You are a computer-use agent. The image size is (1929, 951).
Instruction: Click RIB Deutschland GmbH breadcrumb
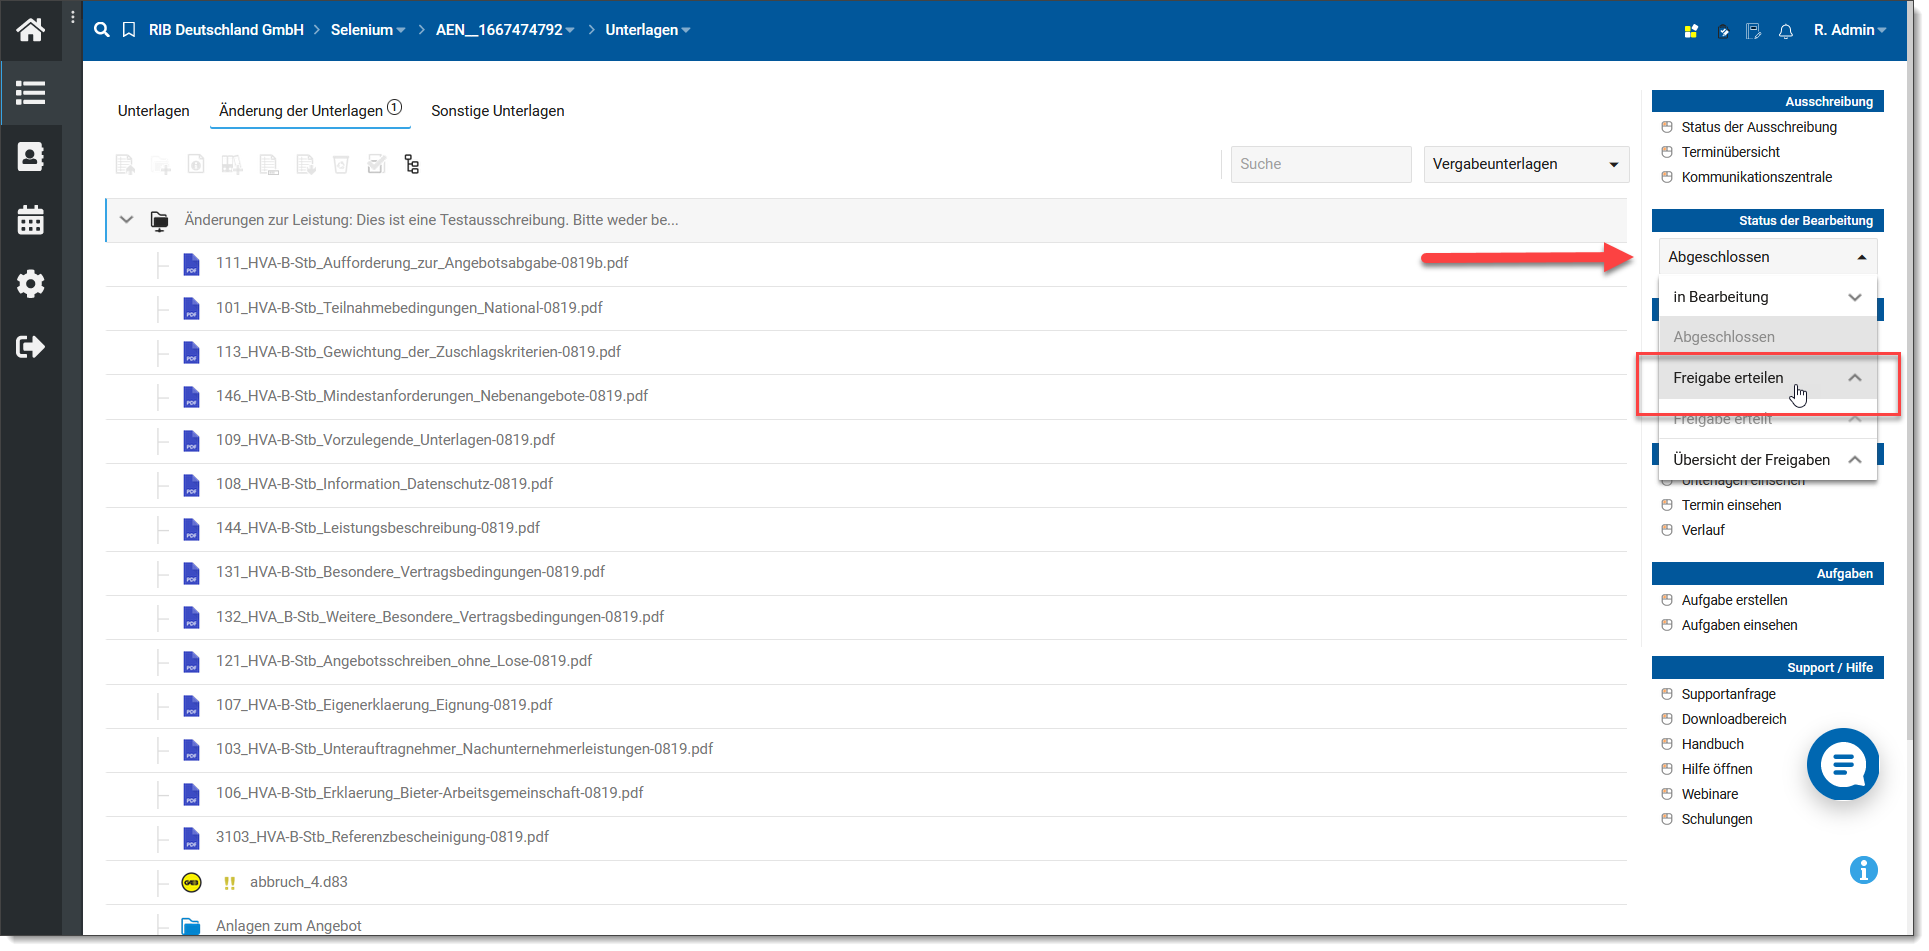[226, 30]
